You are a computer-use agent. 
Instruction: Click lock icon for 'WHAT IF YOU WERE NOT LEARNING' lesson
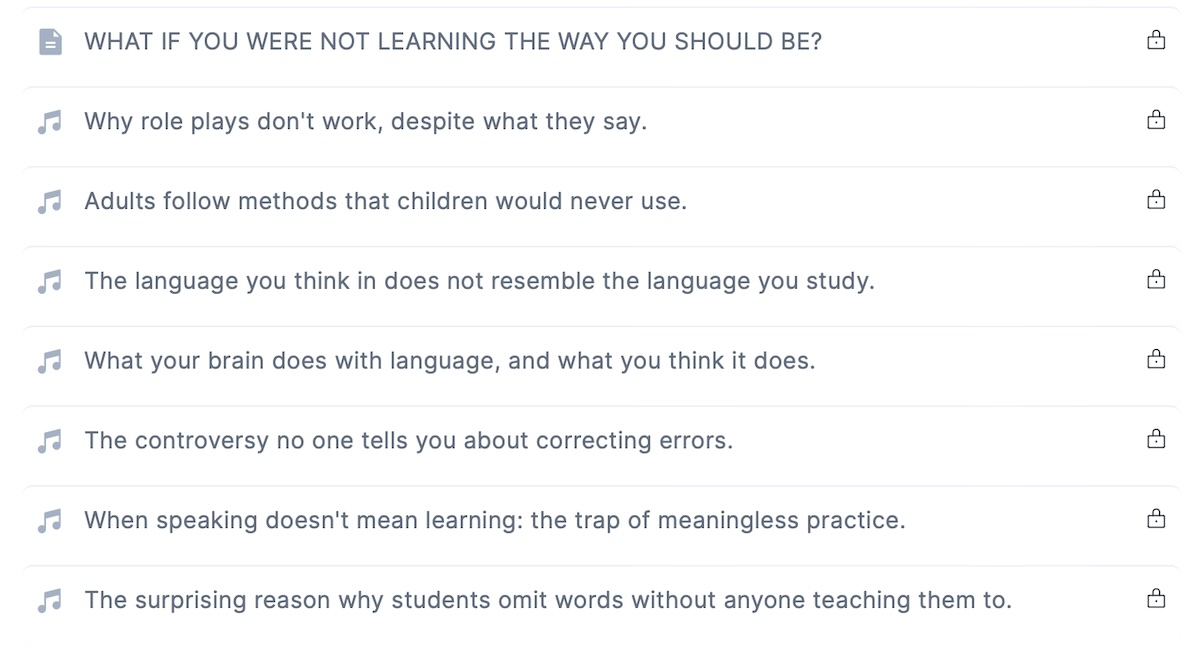click(x=1156, y=40)
